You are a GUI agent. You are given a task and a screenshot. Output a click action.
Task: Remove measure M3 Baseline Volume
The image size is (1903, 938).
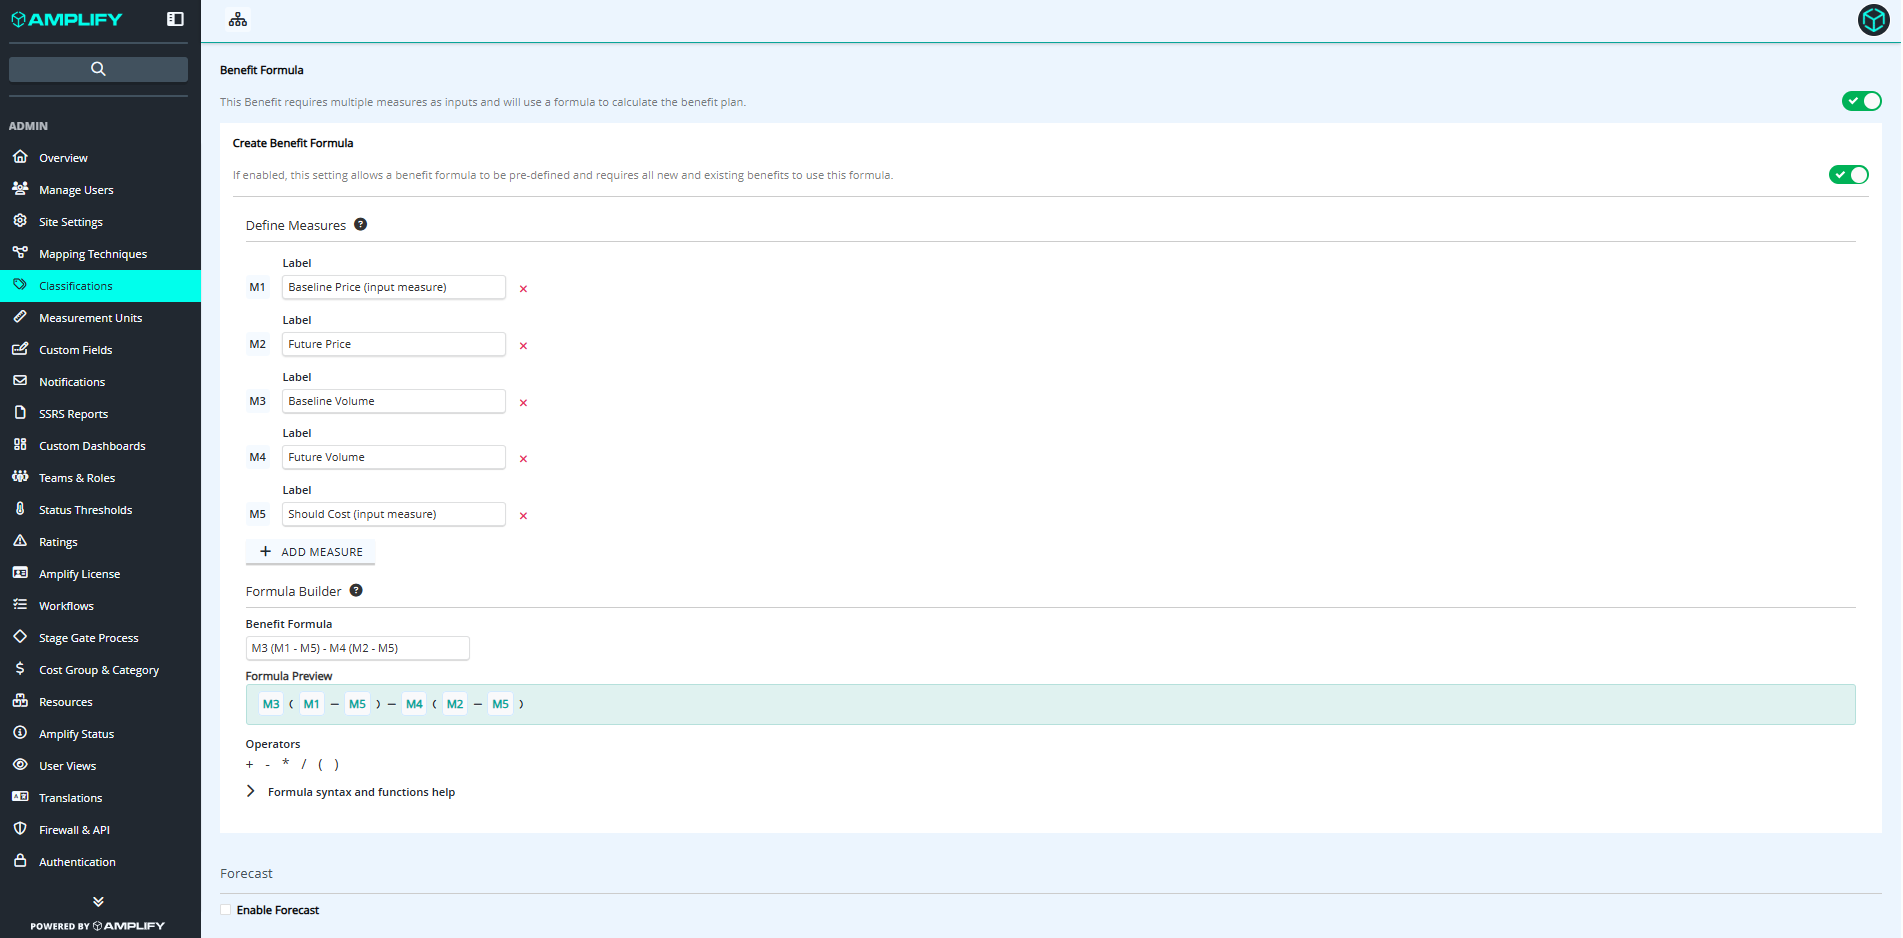pyautogui.click(x=523, y=403)
